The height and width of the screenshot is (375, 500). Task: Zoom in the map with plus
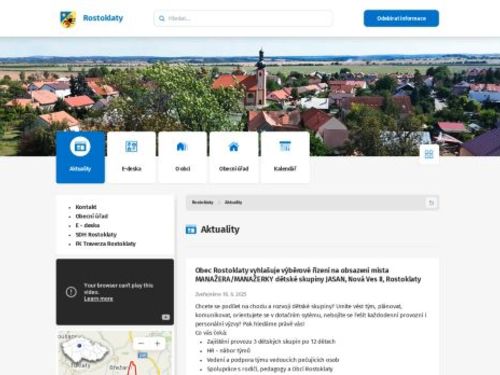point(158,343)
